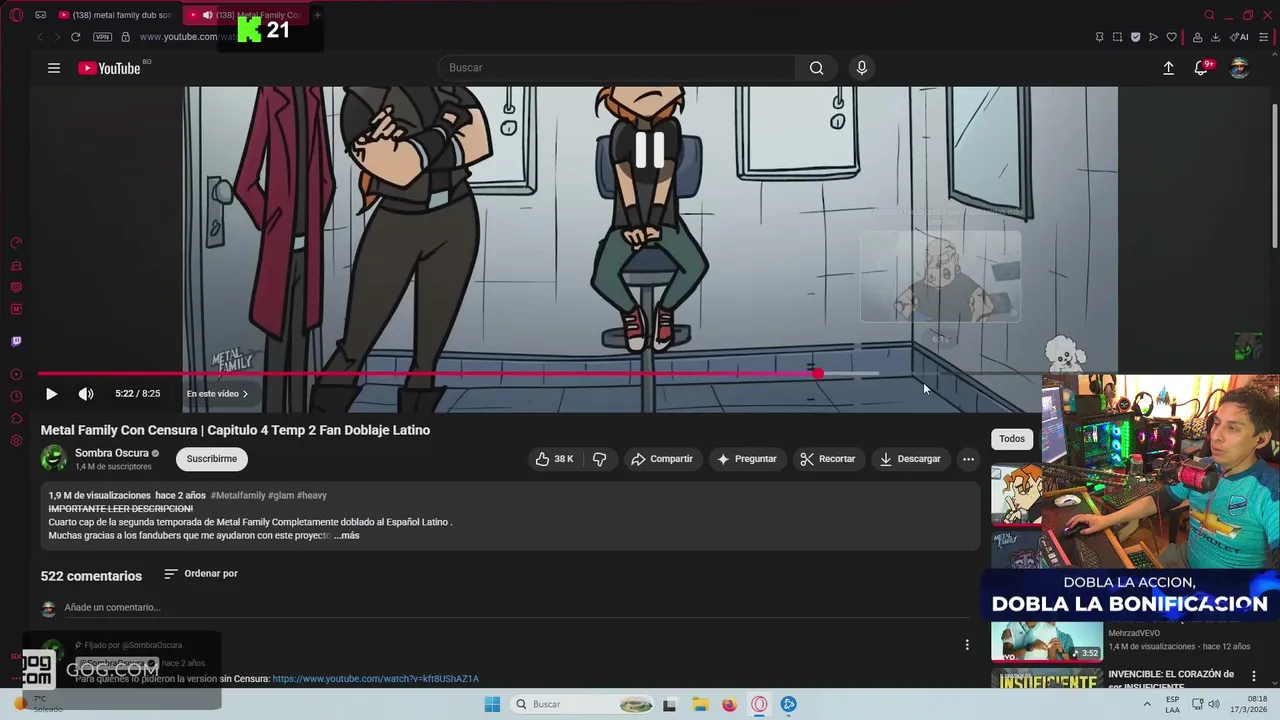Image resolution: width=1280 pixels, height=720 pixels.
Task: Expand description with '...más'
Action: [347, 536]
